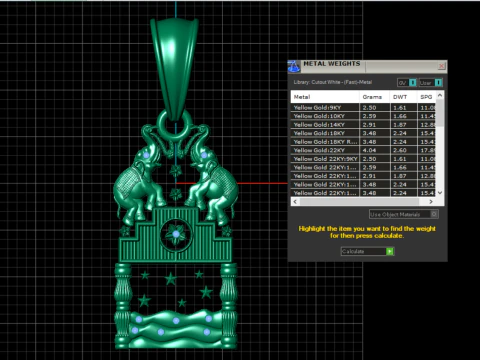
Task: Select the Yellow Gold:9KY row
Action: pos(363,108)
